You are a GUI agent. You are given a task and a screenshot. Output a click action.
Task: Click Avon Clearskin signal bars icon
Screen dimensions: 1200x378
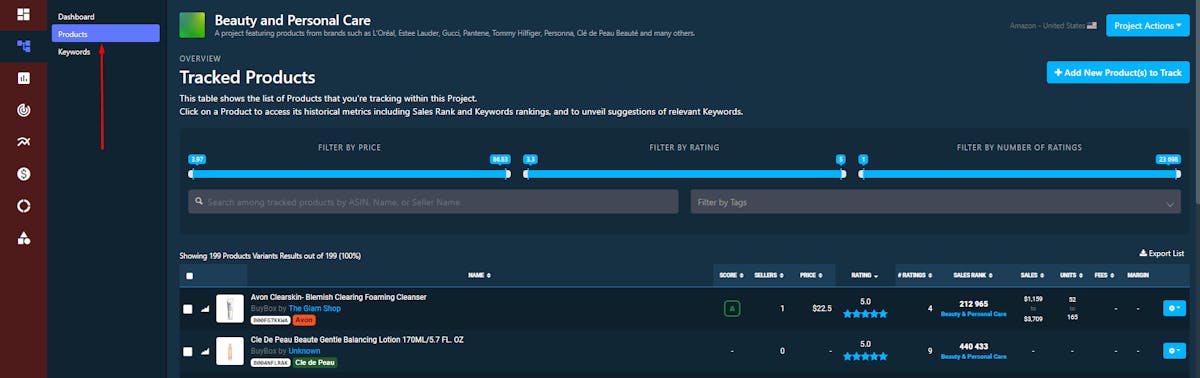205,309
